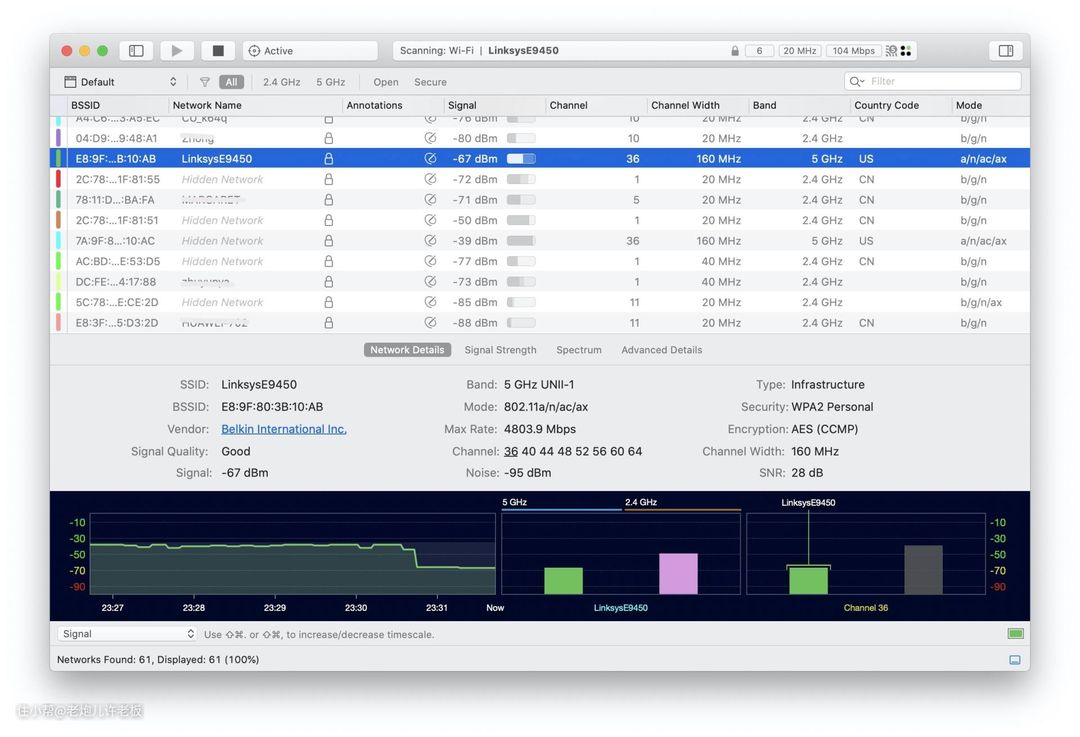Click the filter funnel icon
Viewport: 1080px width, 737px height.
(x=205, y=82)
